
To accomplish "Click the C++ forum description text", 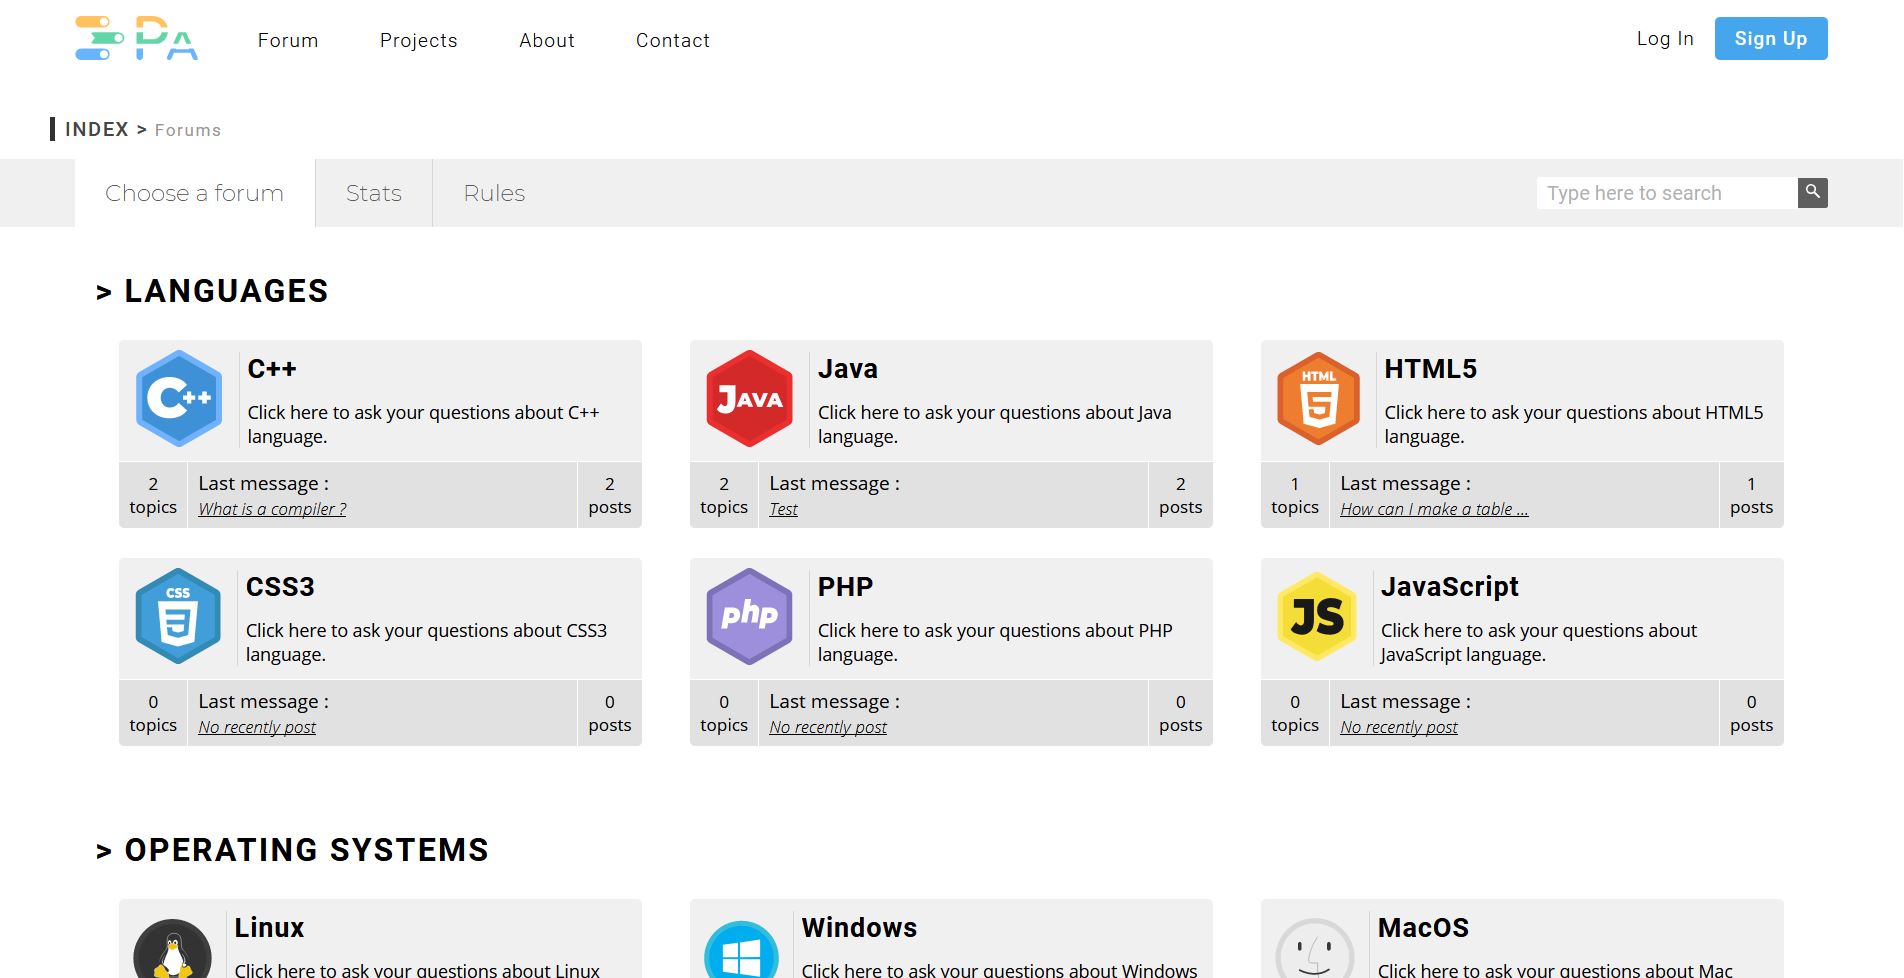I will tap(423, 424).
